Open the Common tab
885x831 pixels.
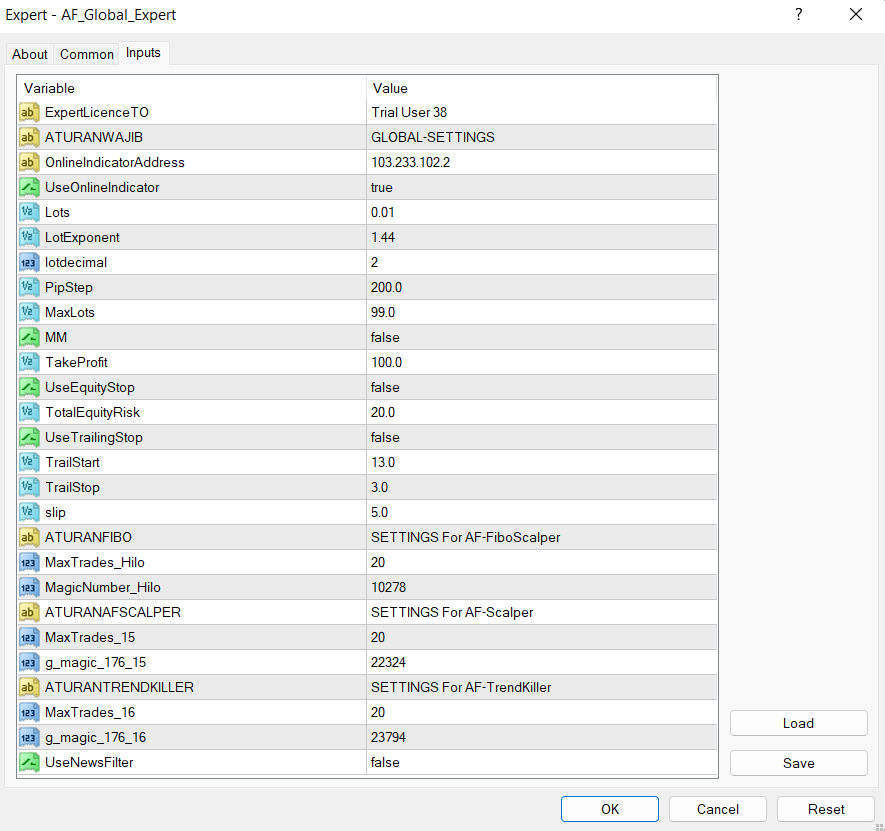point(87,54)
